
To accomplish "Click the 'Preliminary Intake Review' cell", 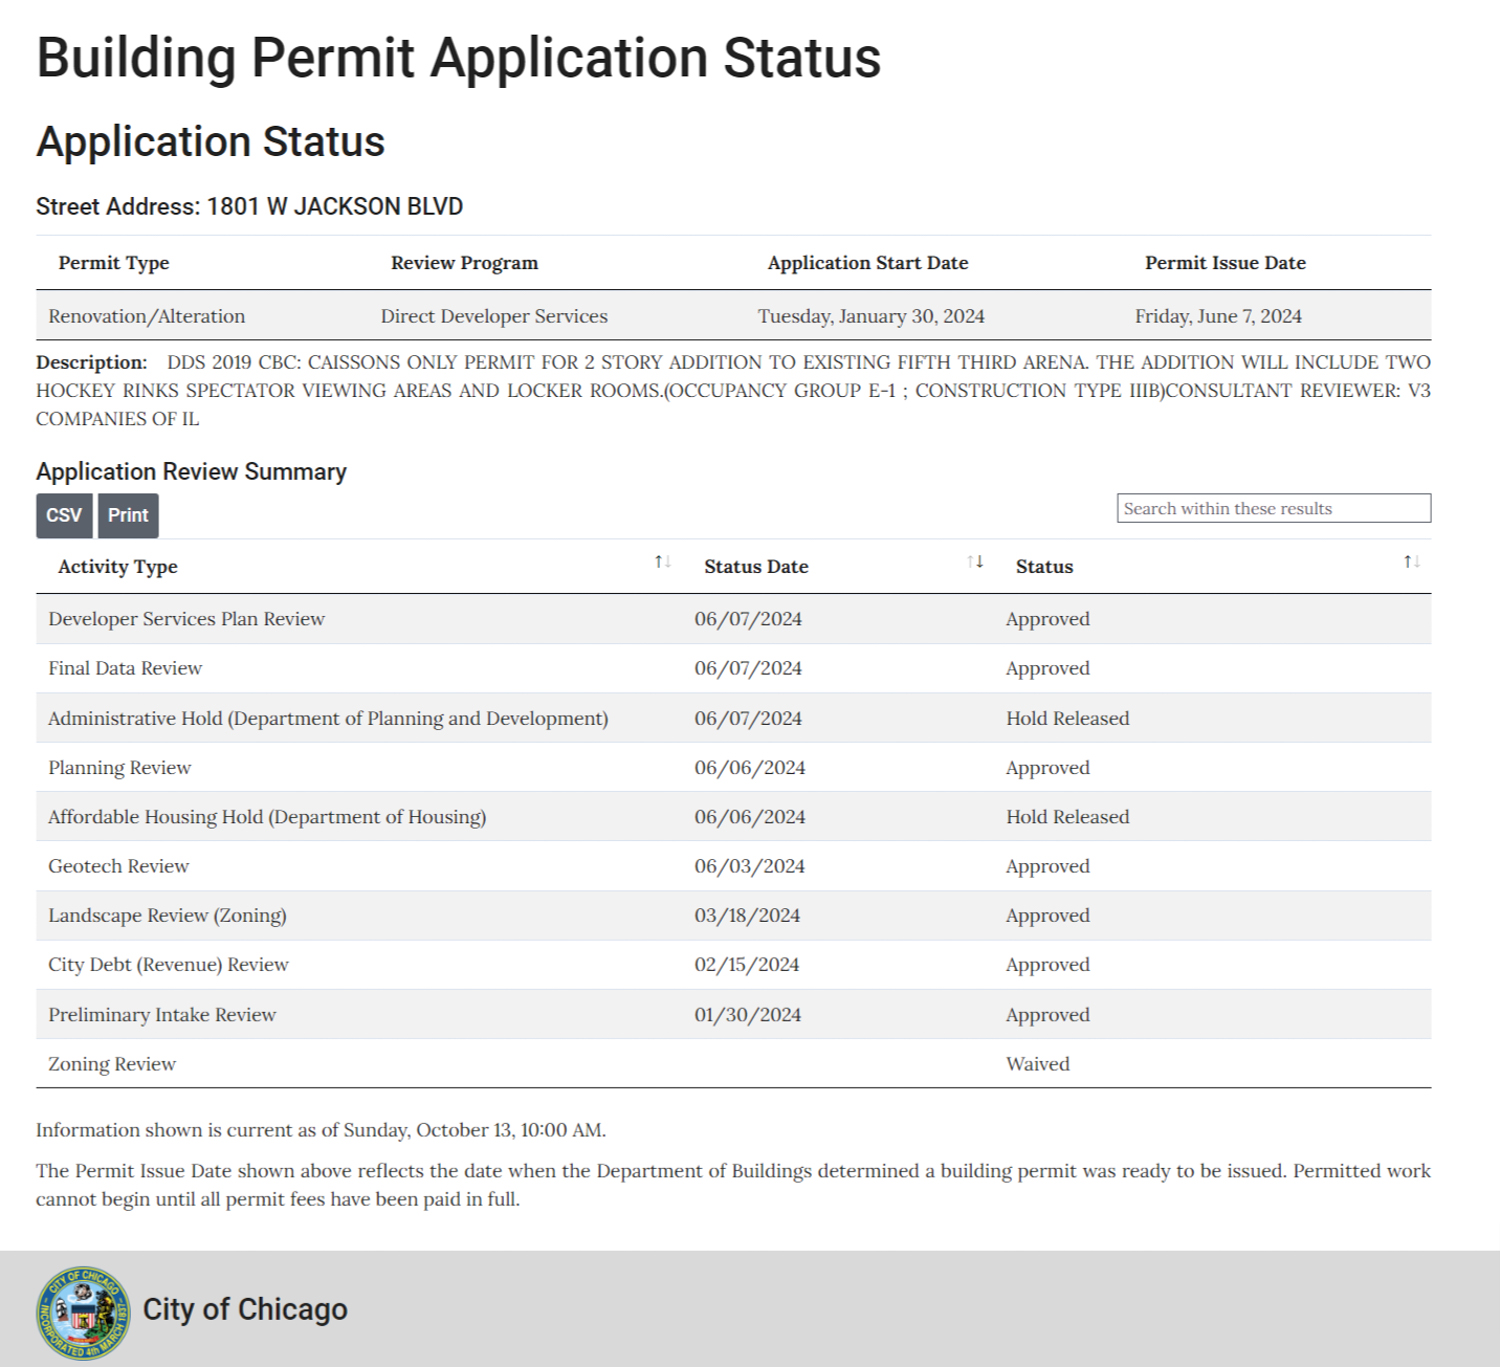I will tap(162, 1015).
